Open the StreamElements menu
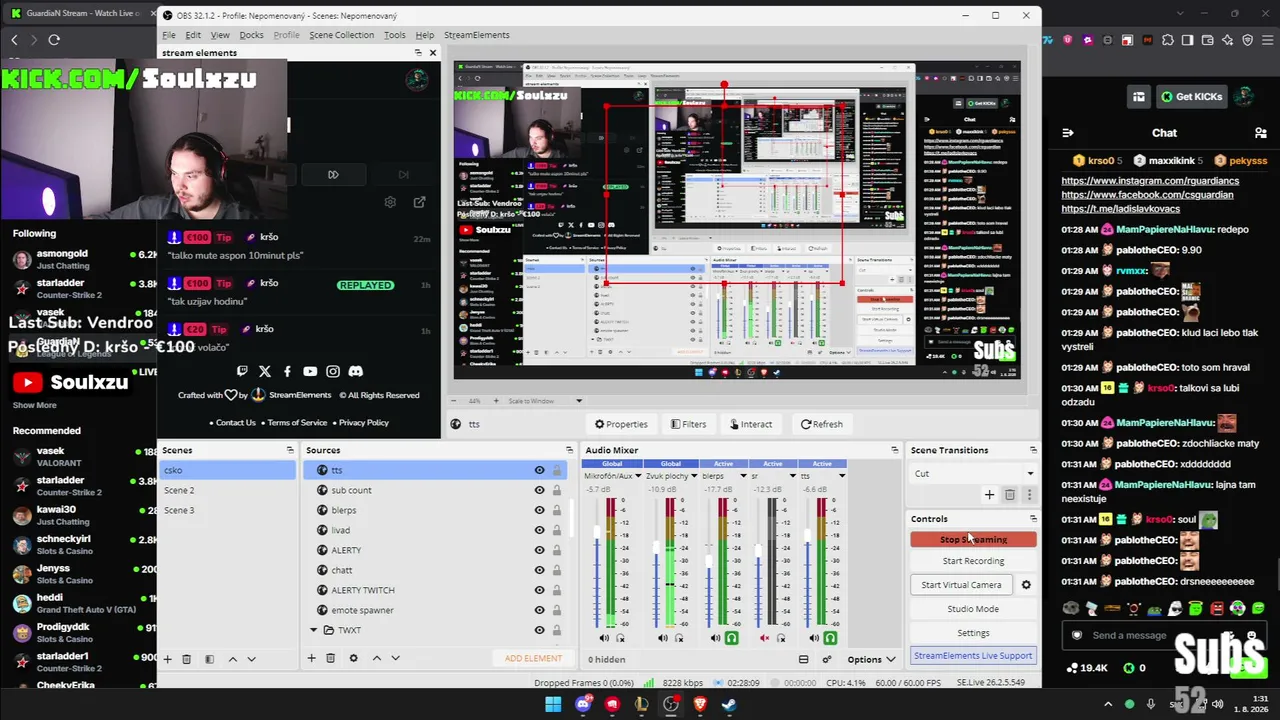Viewport: 1280px width, 720px height. coord(477,35)
